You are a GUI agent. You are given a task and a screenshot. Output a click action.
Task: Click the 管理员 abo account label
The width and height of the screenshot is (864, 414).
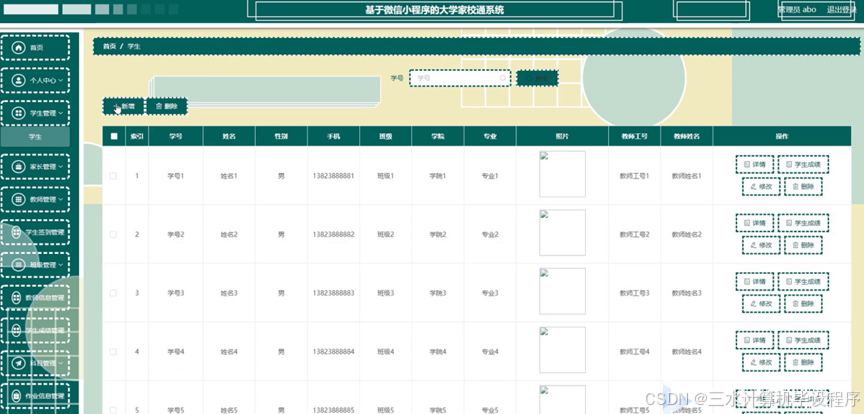click(x=796, y=9)
